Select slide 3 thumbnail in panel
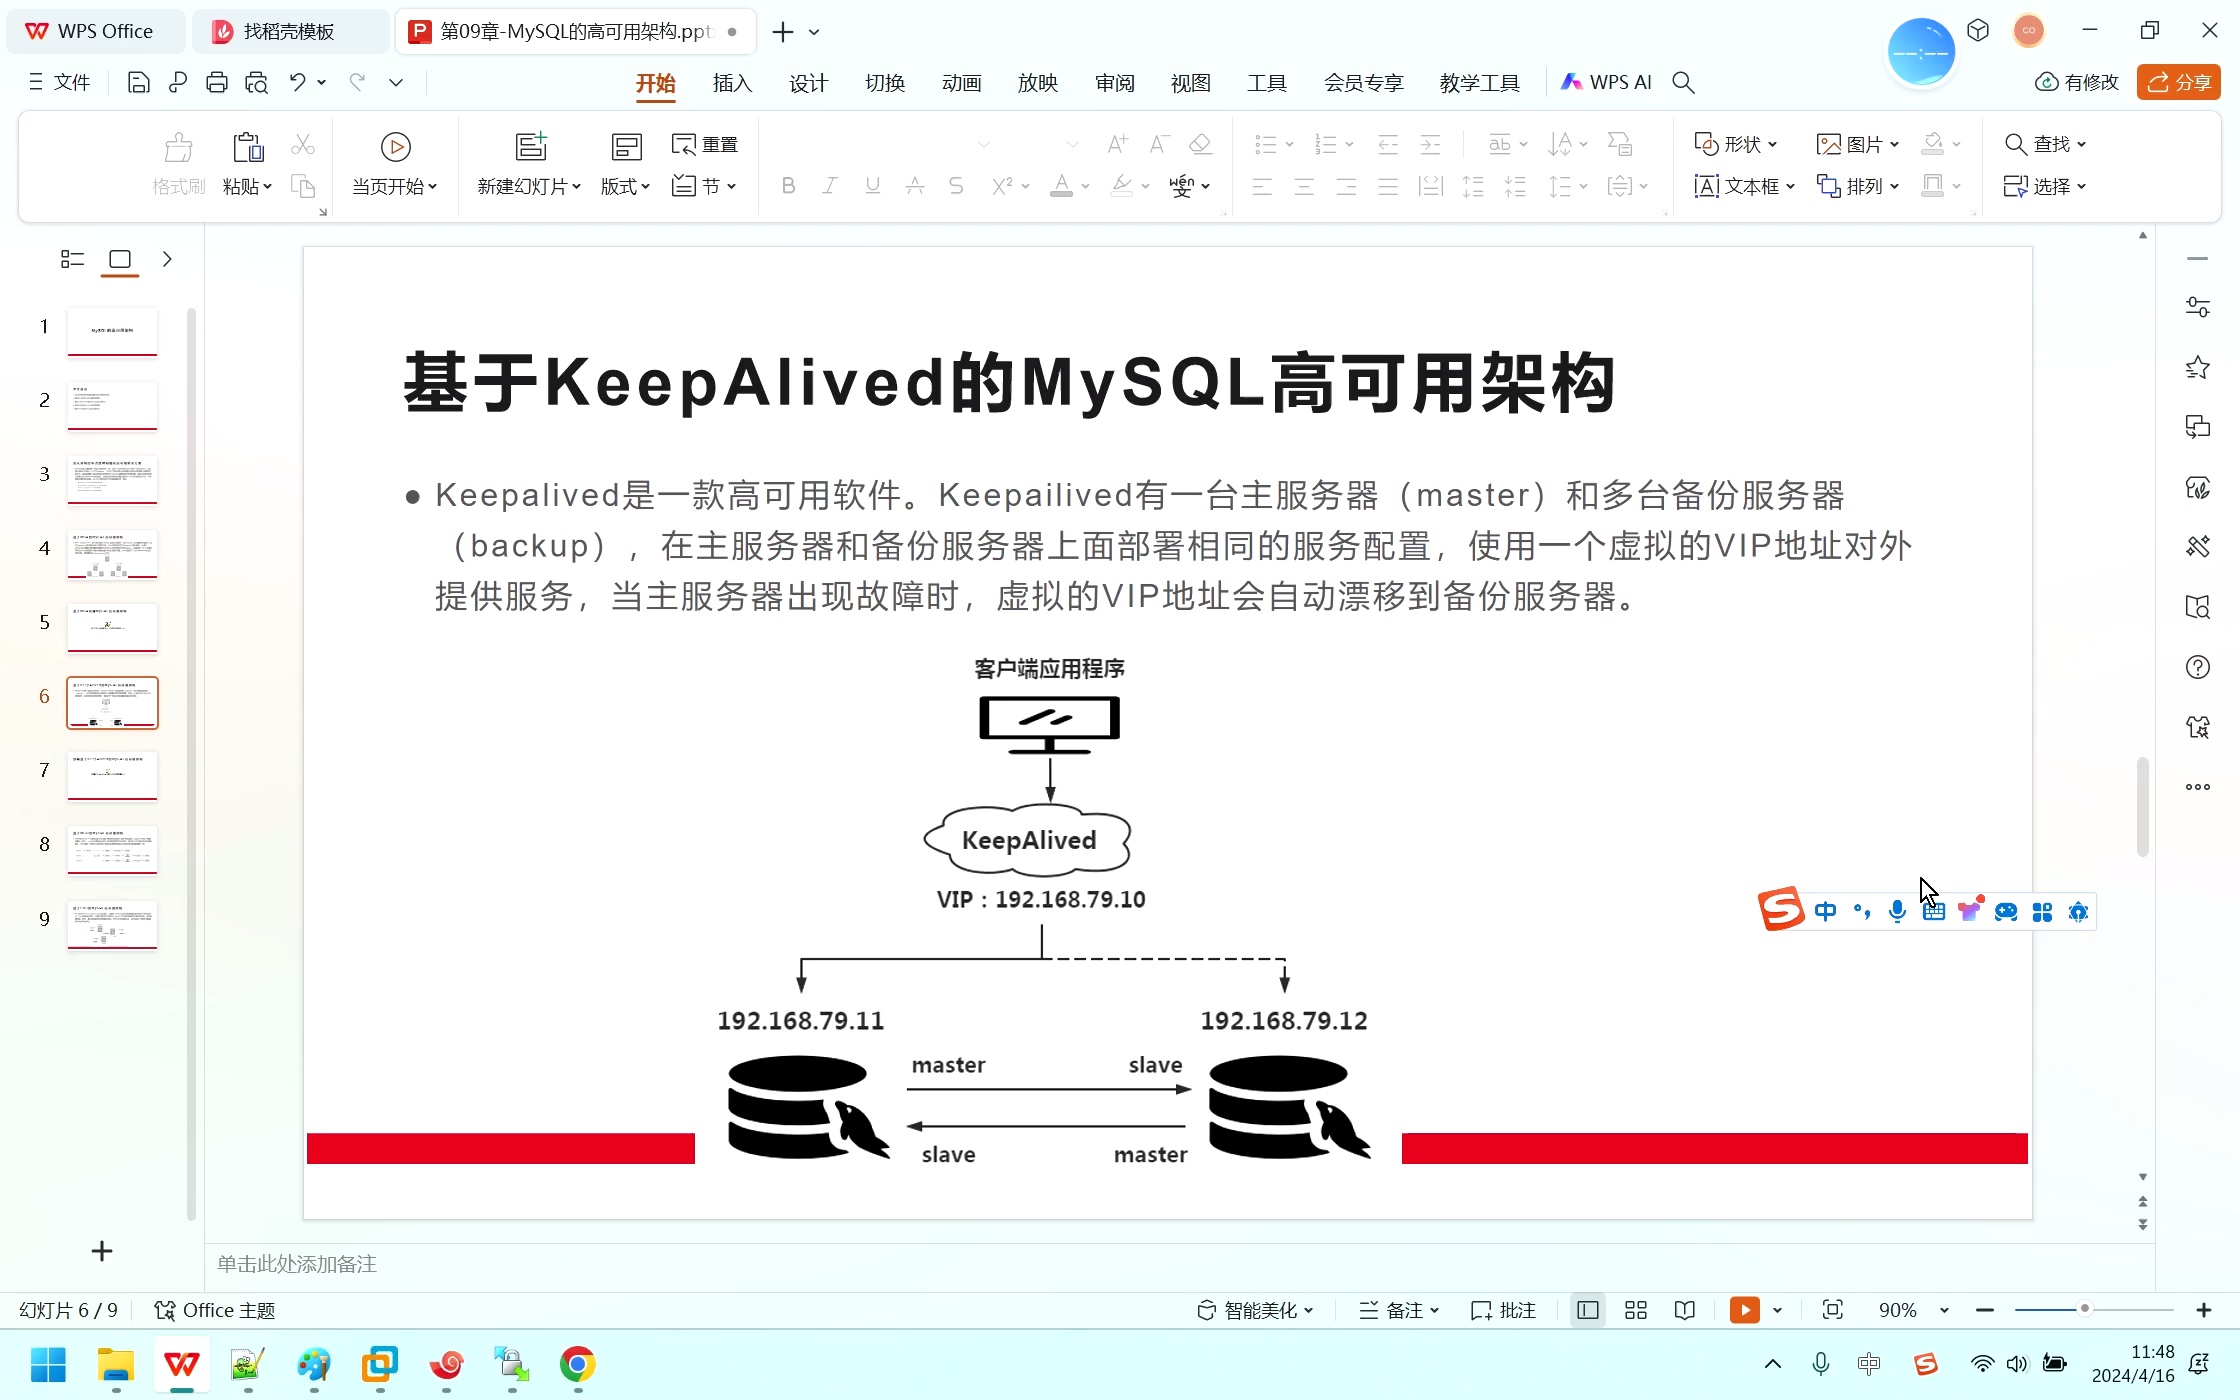Viewport: 2240px width, 1400px height. pyautogui.click(x=112, y=480)
